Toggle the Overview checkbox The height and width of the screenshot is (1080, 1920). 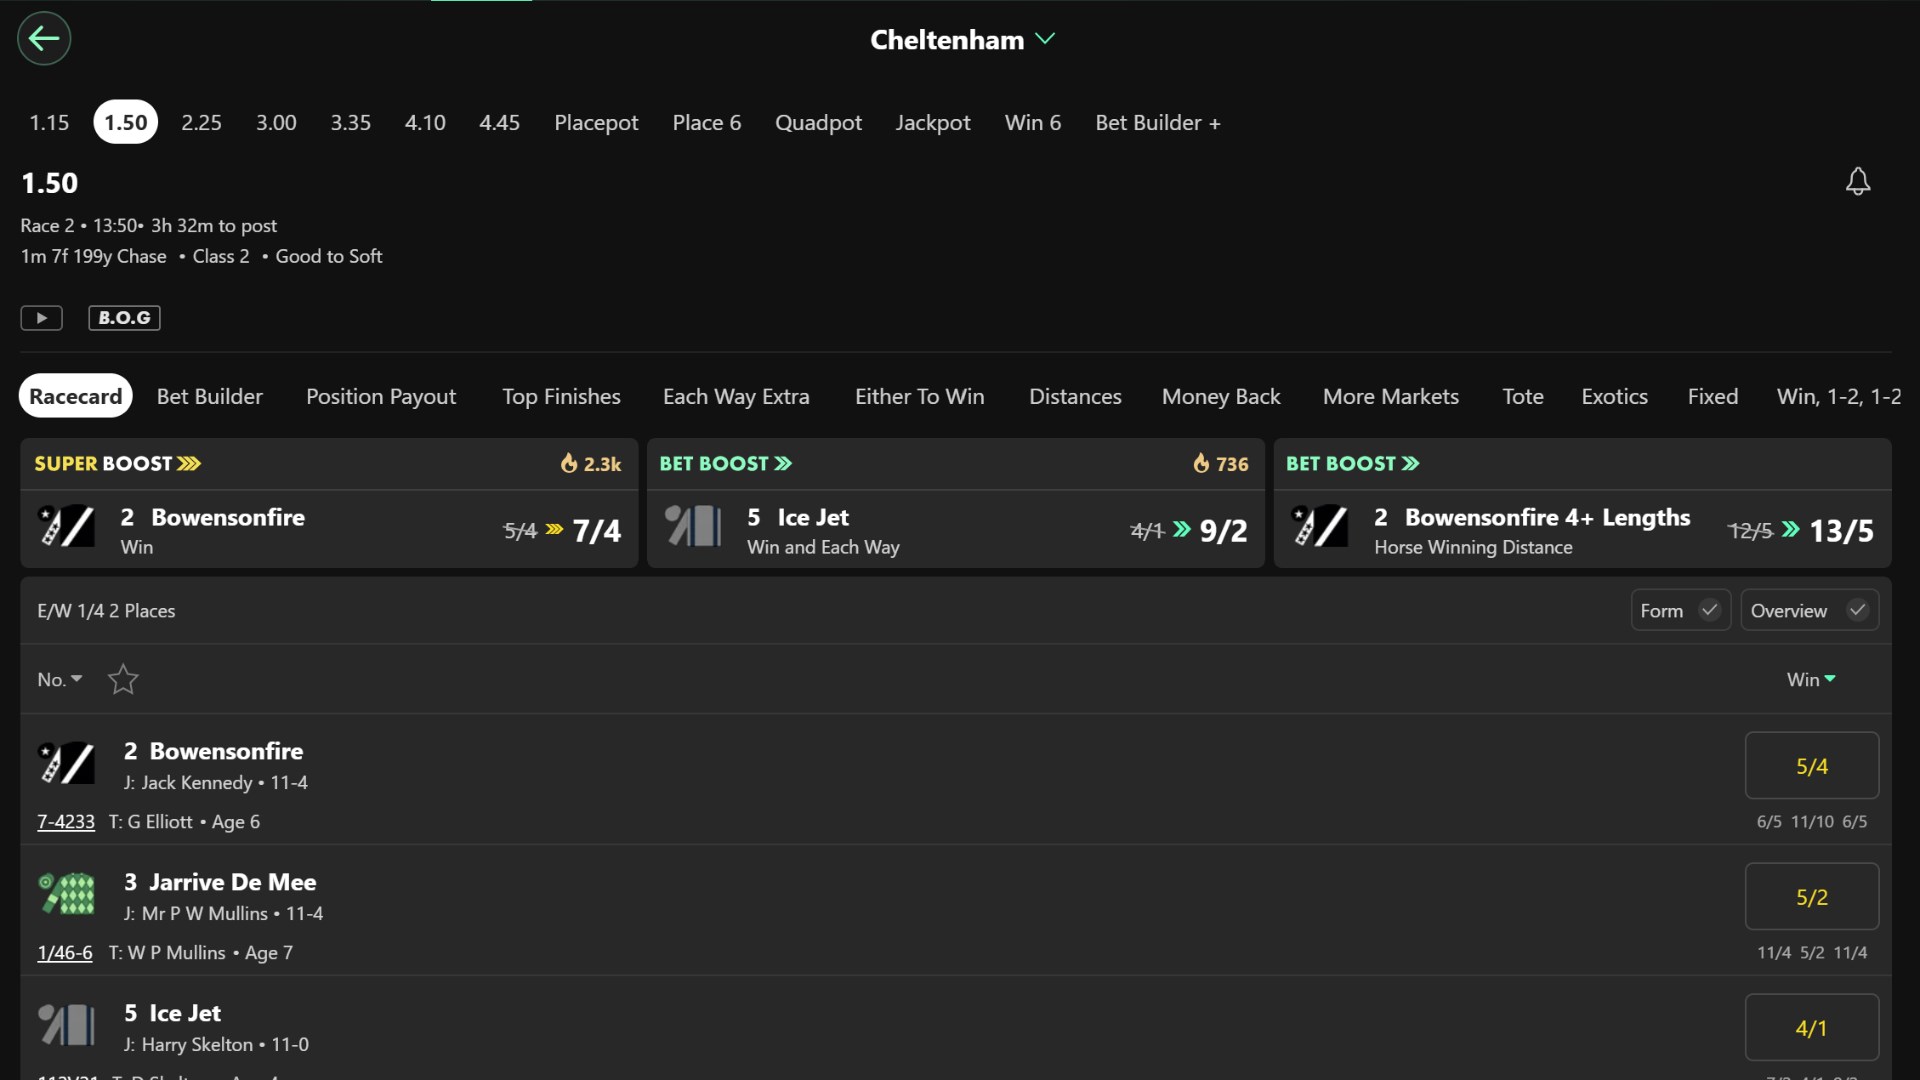coord(1809,610)
